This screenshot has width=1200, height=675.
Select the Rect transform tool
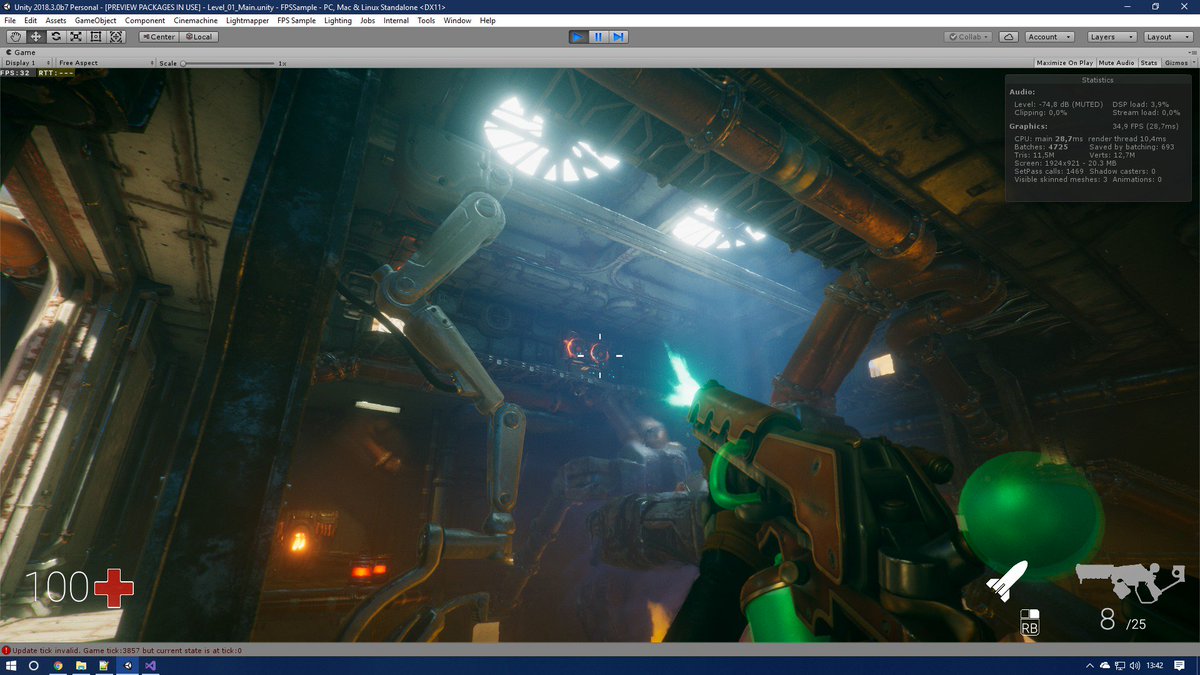96,36
